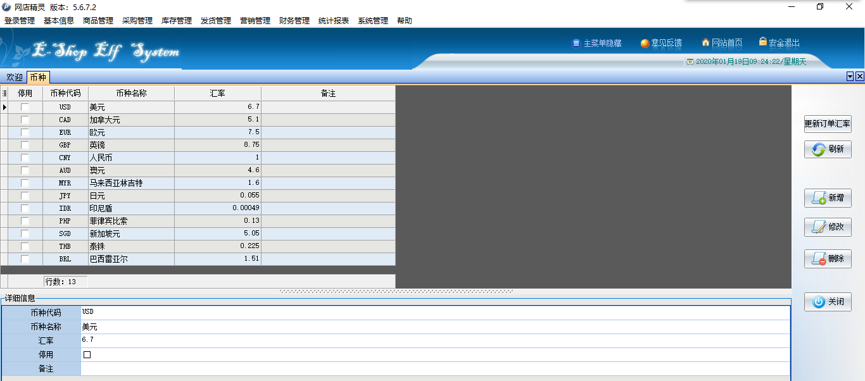
Task: Click the 主菜单隐藏 icon in header
Action: [x=576, y=43]
